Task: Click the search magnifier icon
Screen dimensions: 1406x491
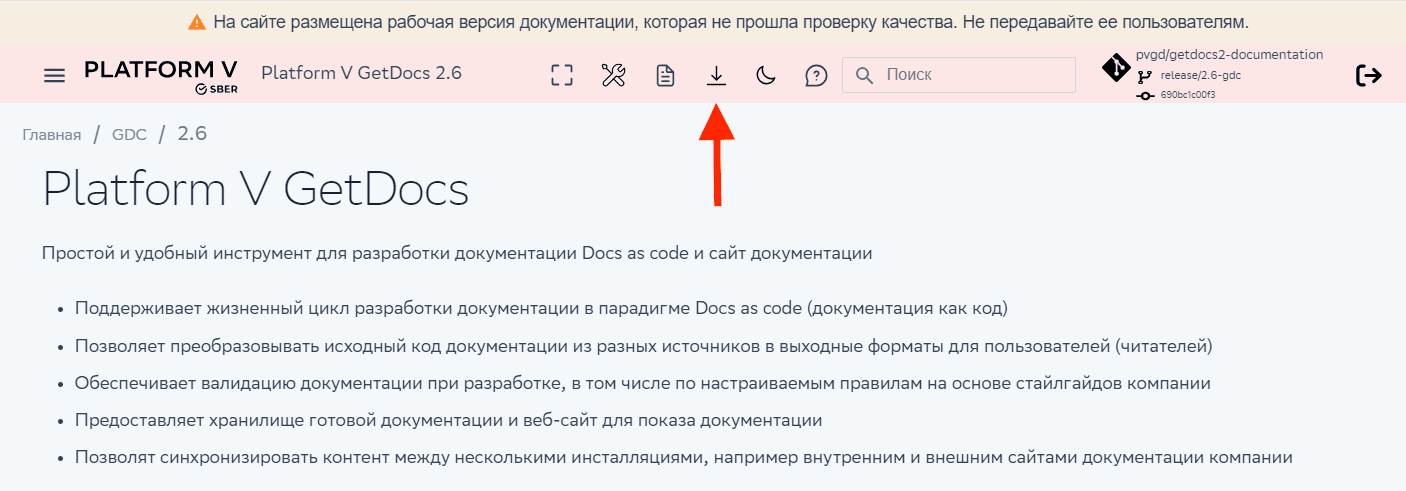Action: pos(865,75)
